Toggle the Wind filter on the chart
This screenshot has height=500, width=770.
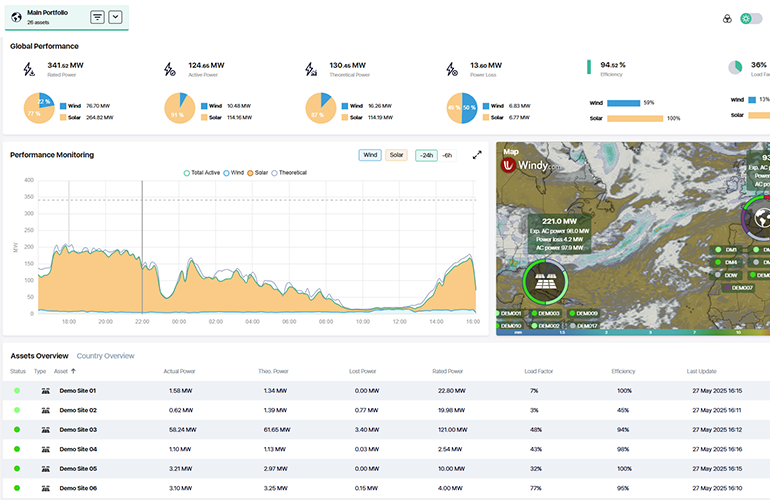click(x=370, y=155)
